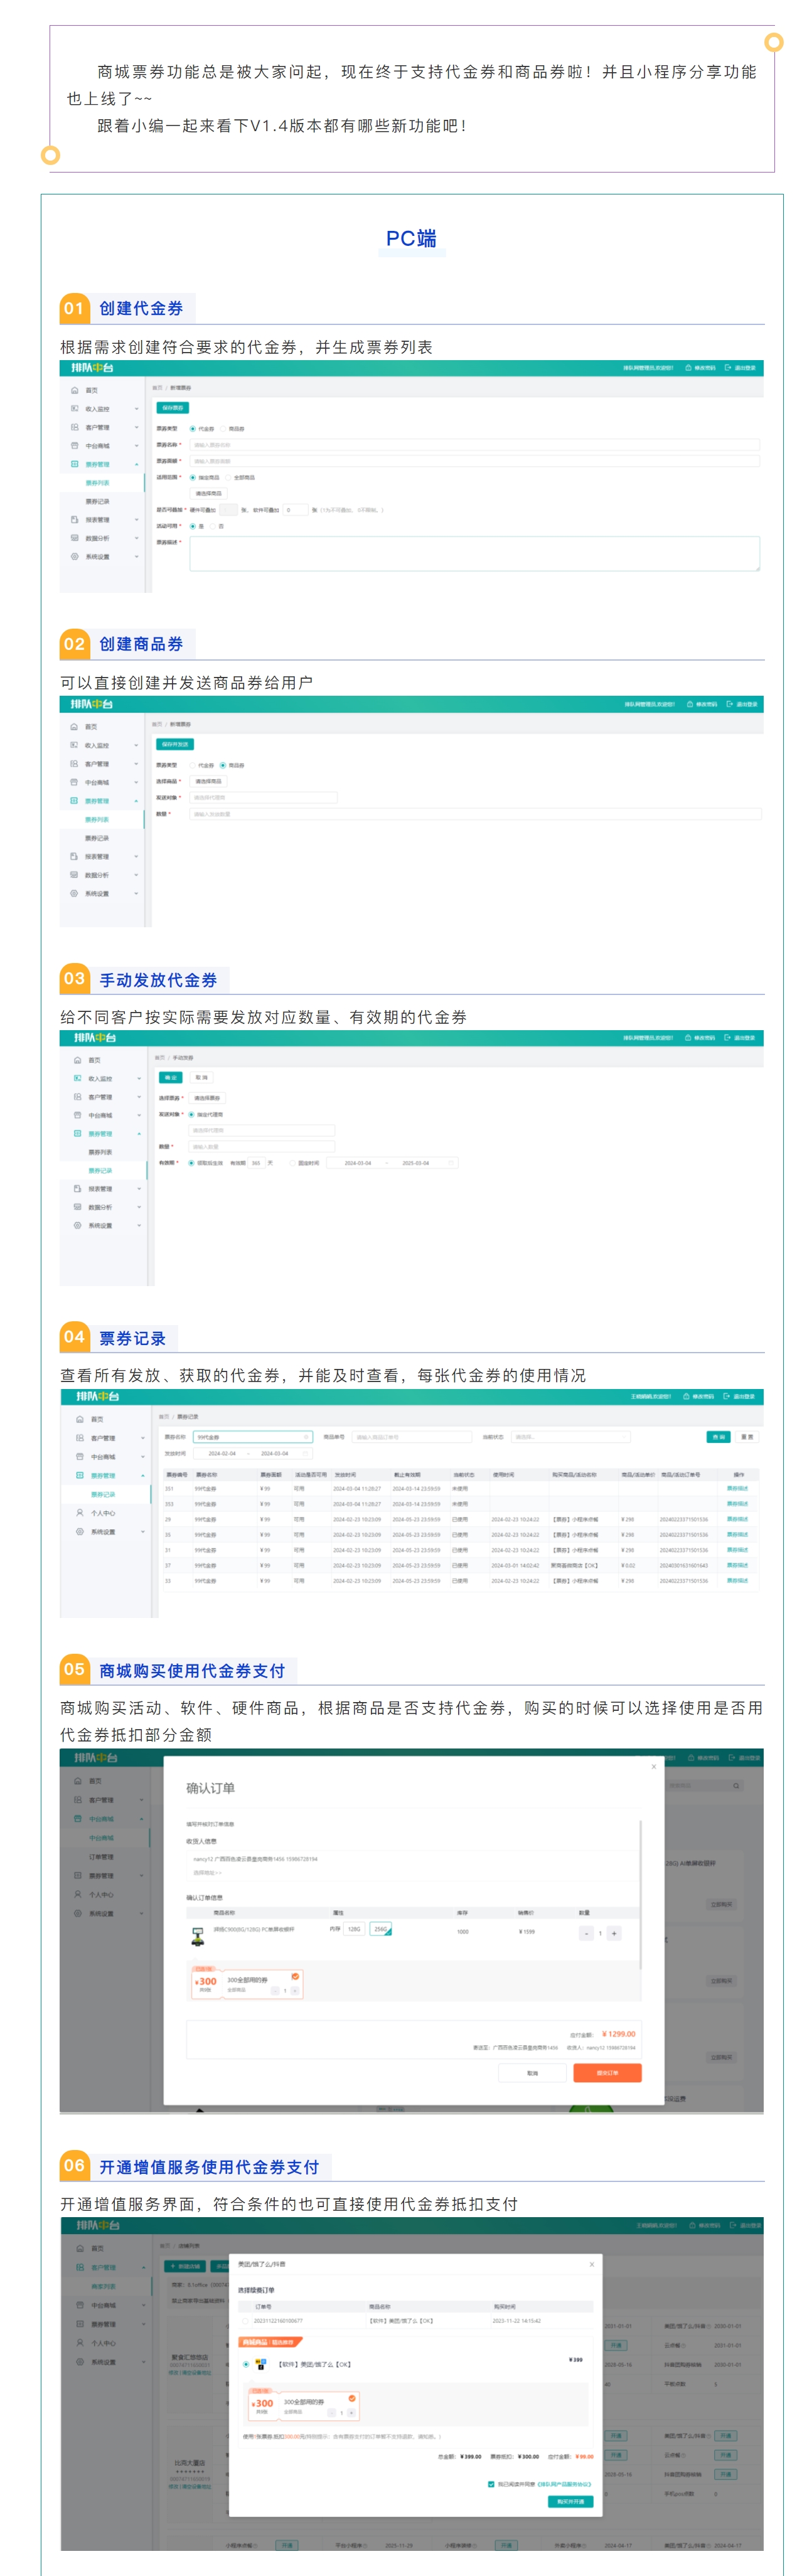This screenshot has height=2576, width=807.
Task: Click 客户管理 sidebar icon in 创建代金券 screenshot
Action: [x=74, y=427]
